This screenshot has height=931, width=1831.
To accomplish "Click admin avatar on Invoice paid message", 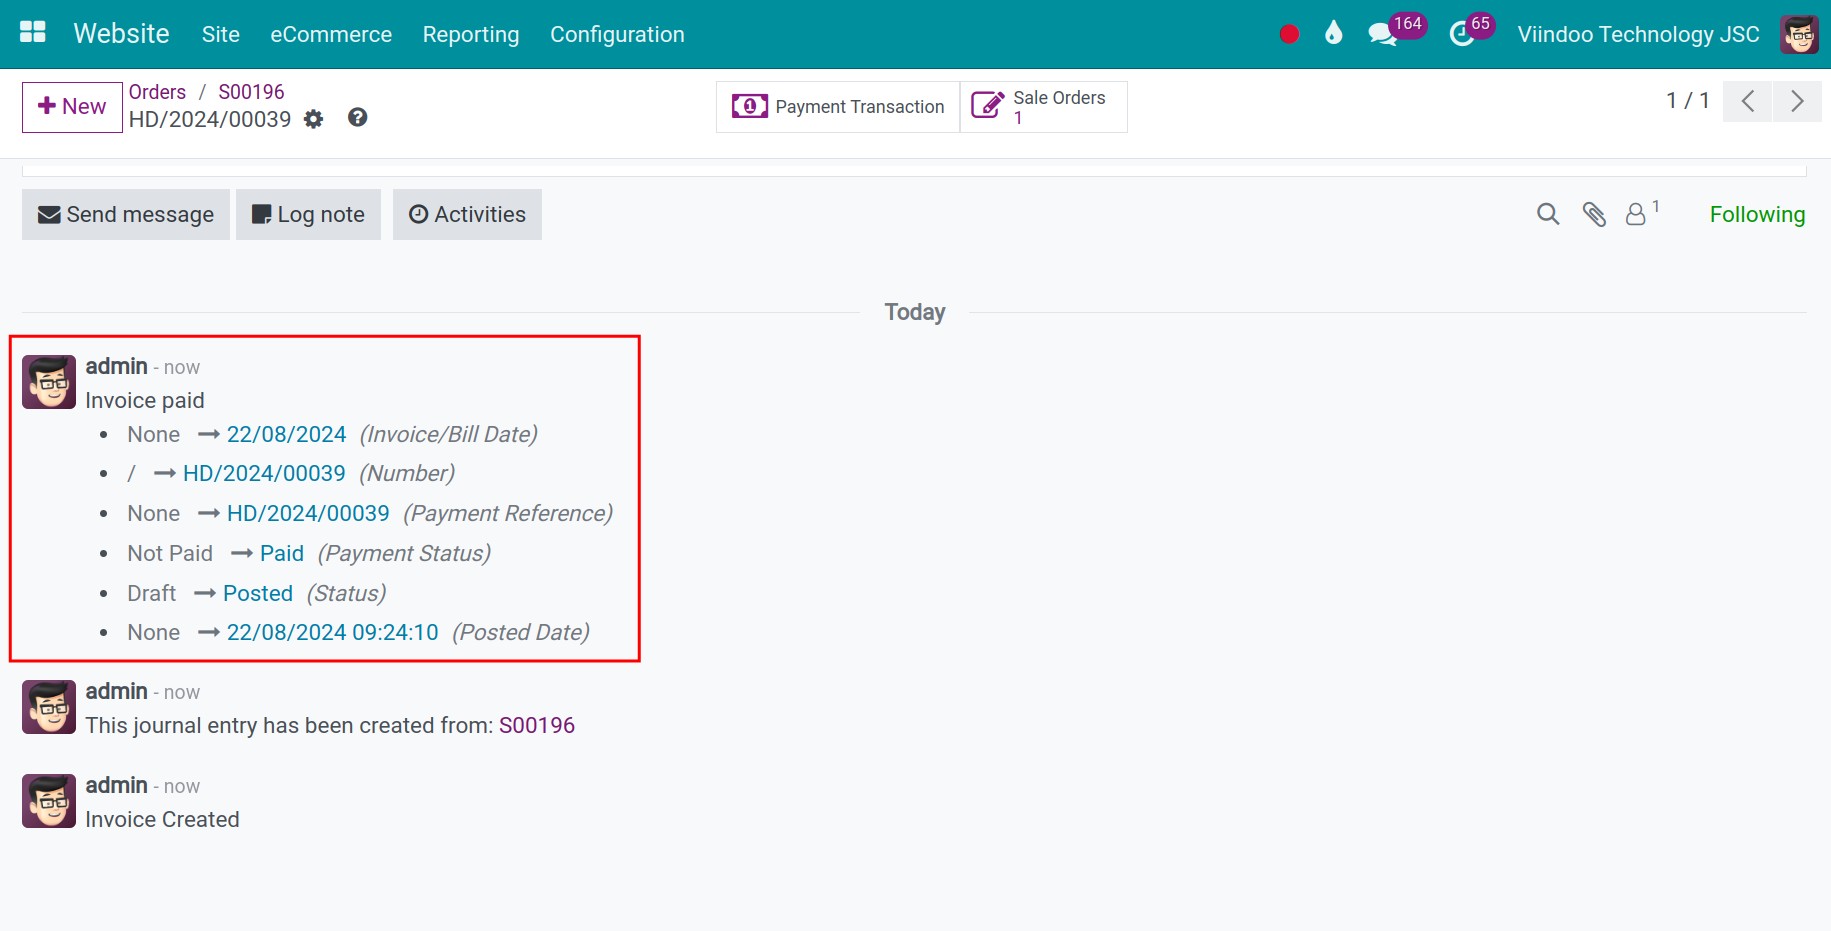I will click(49, 382).
